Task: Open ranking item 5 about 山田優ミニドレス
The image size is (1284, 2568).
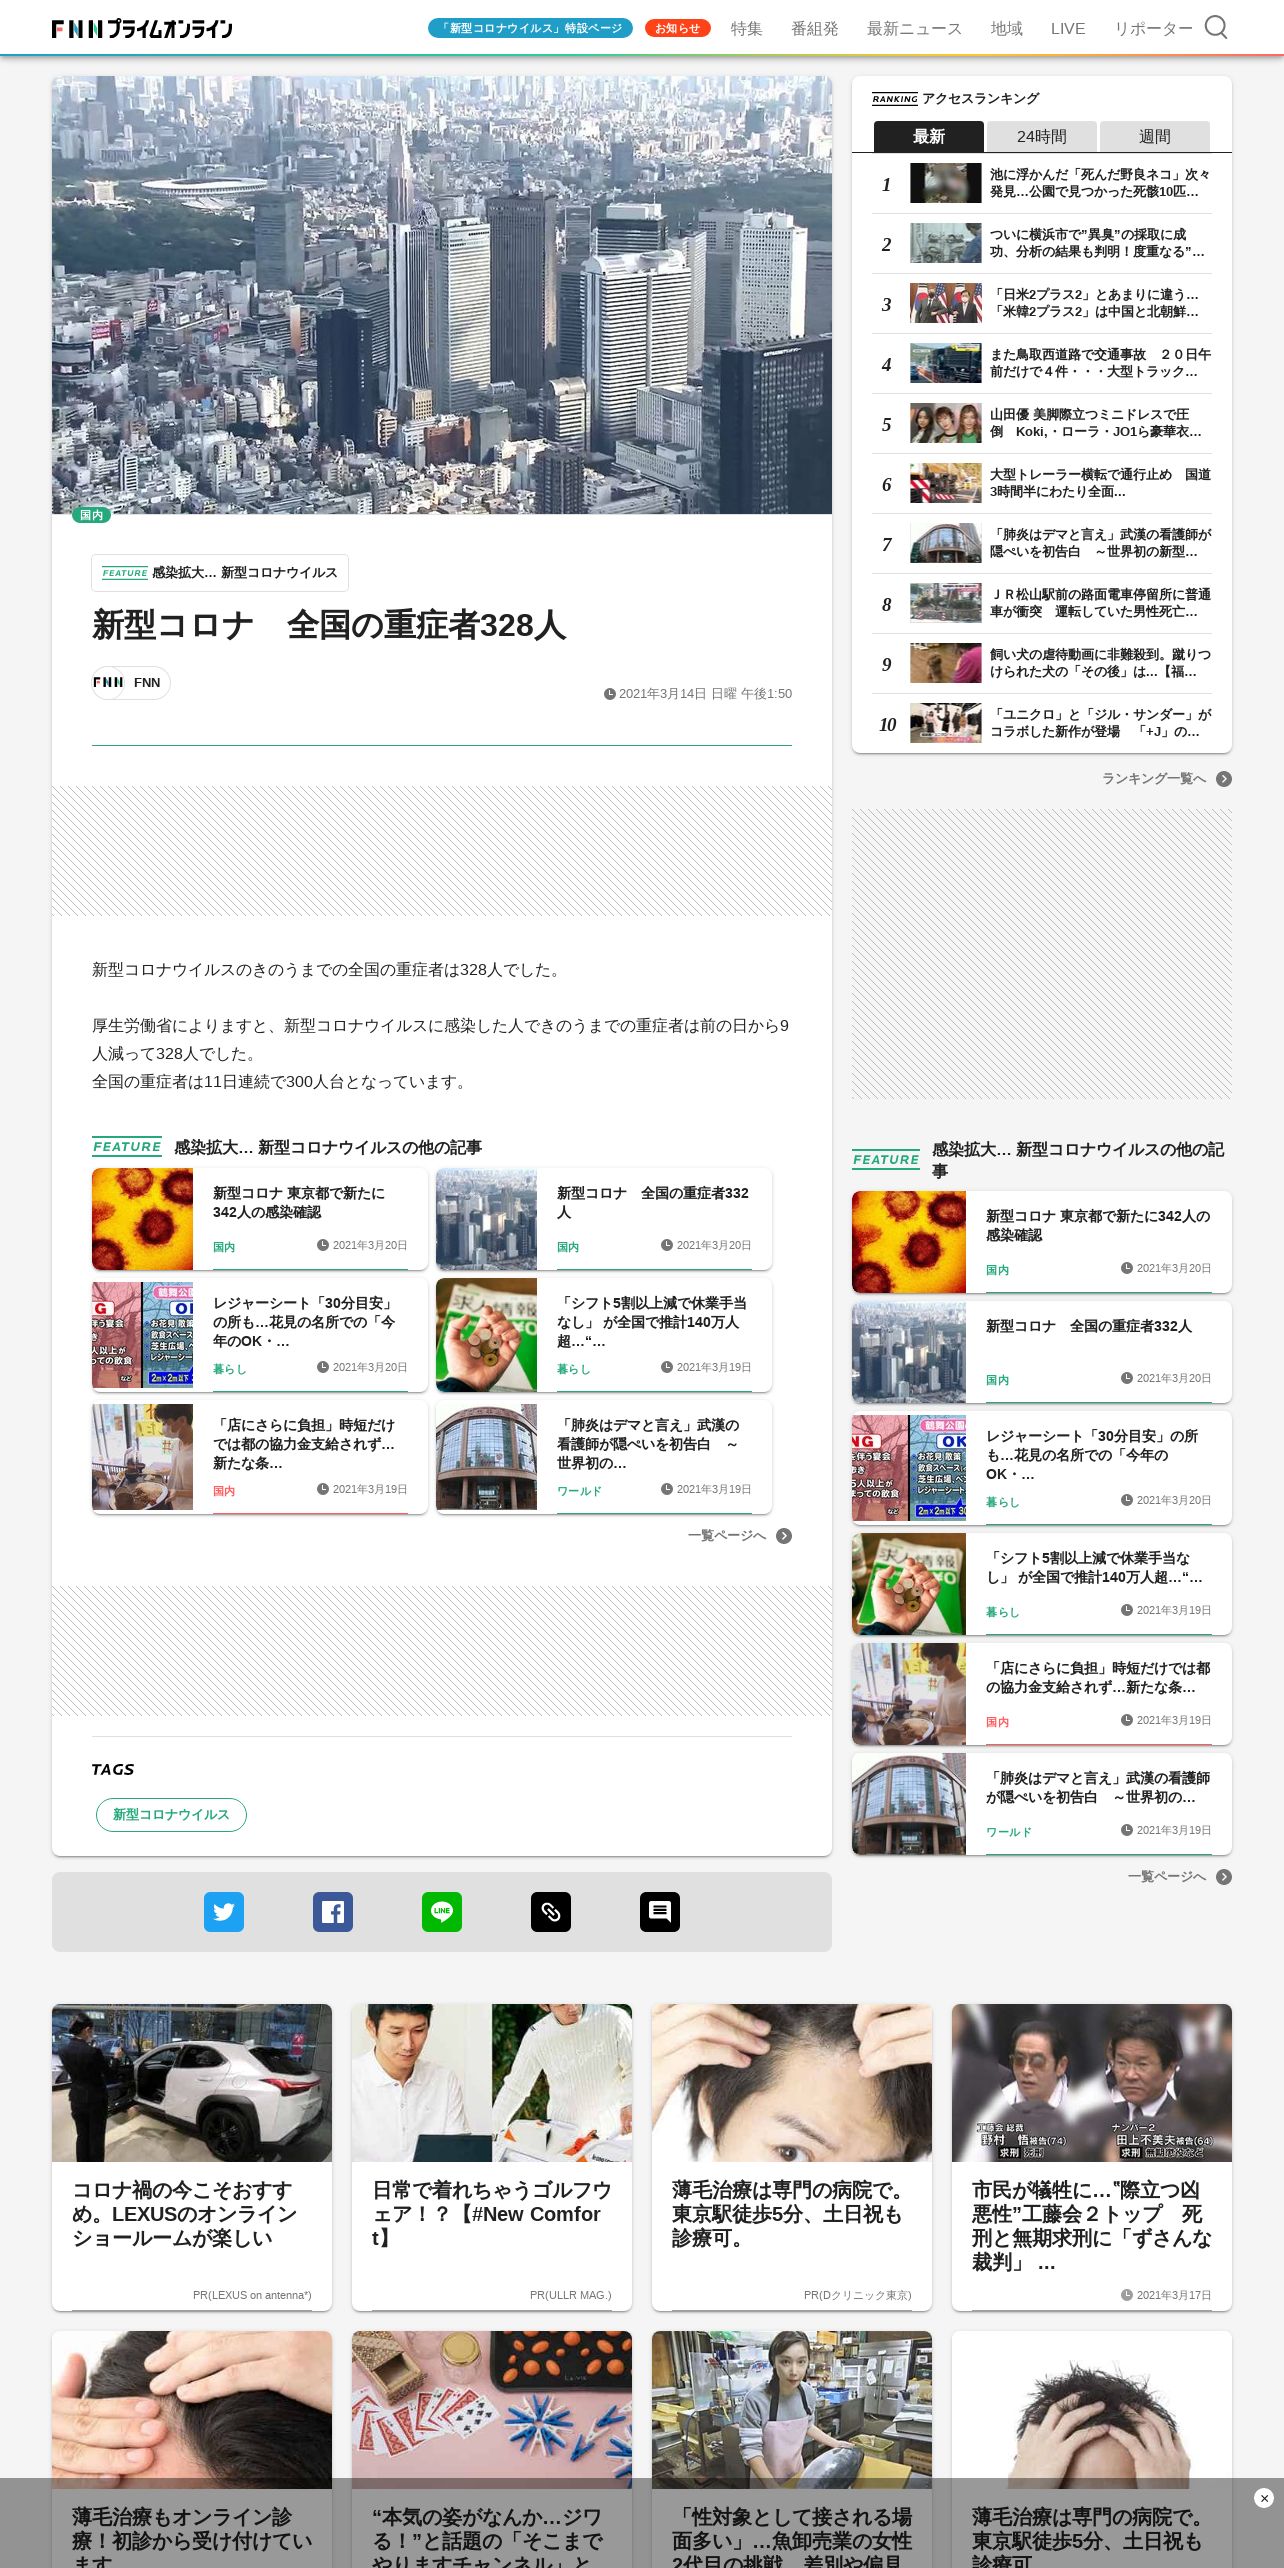Action: [1042, 424]
